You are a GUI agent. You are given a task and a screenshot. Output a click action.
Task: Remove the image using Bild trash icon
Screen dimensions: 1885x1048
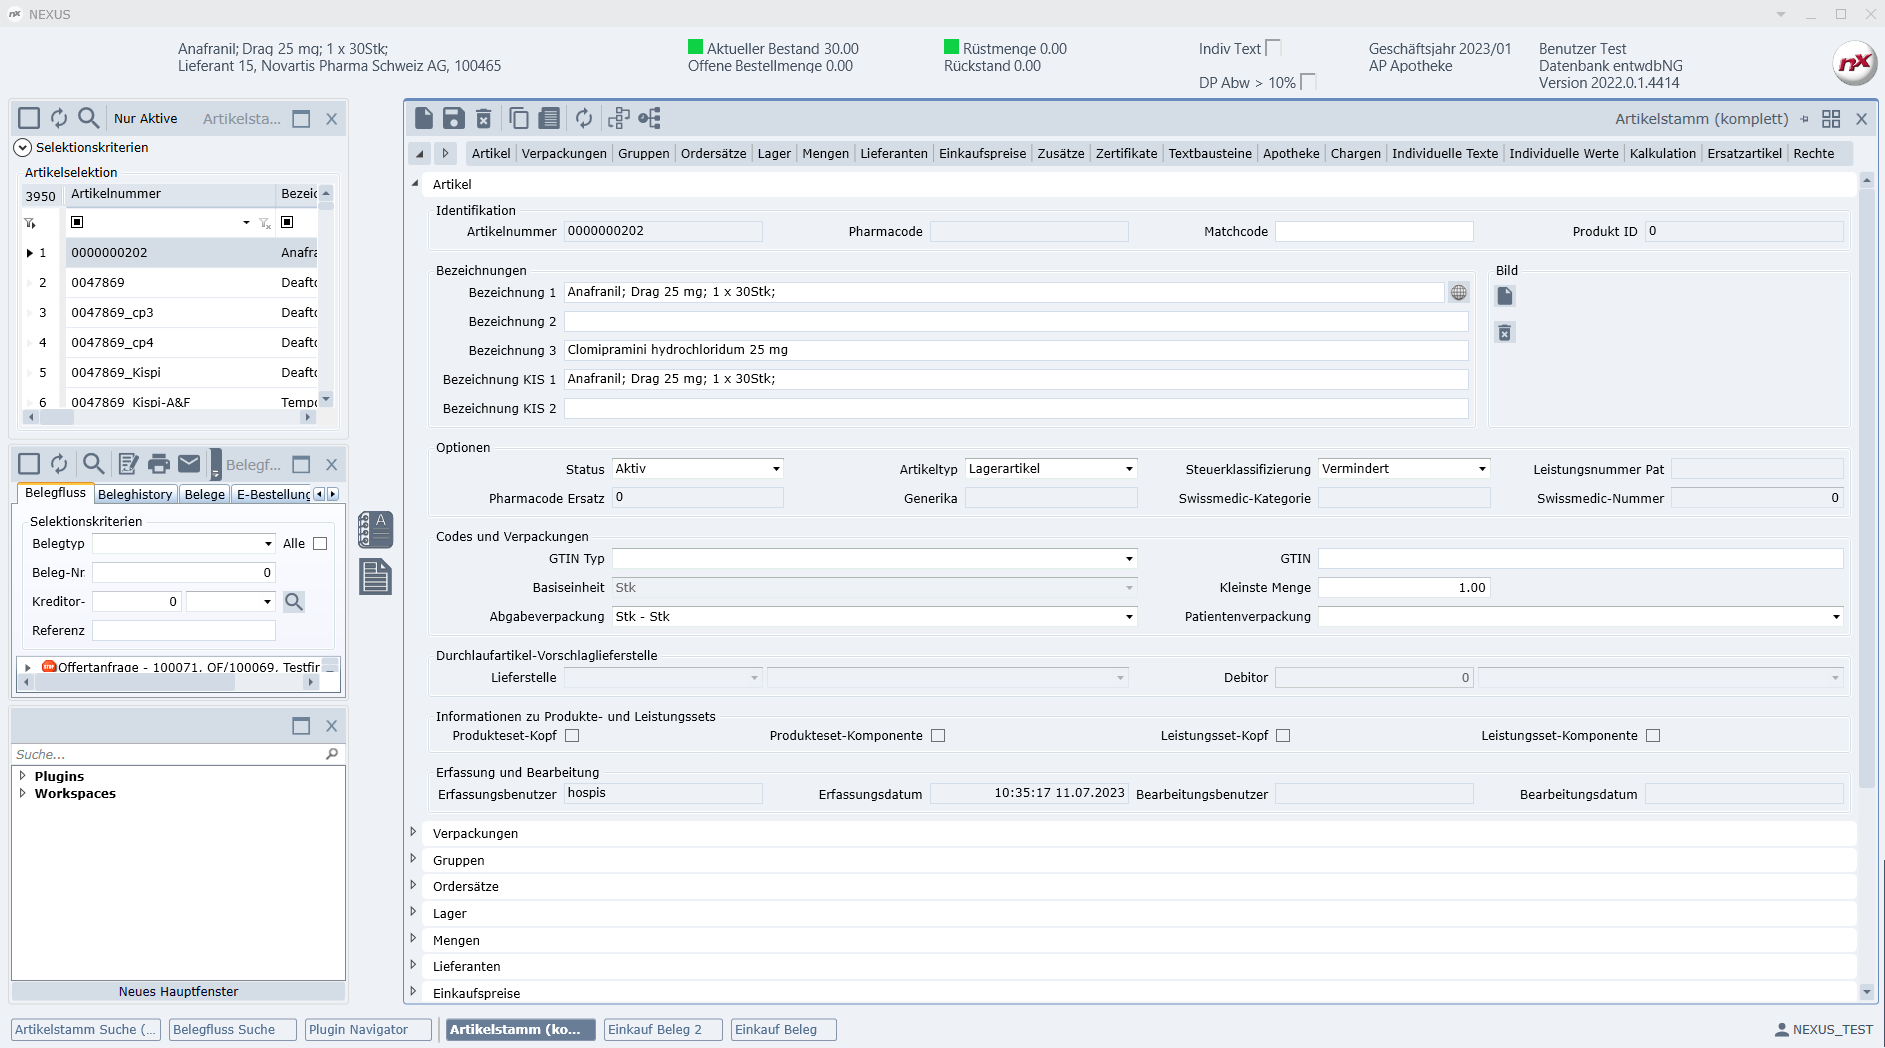[1505, 332]
